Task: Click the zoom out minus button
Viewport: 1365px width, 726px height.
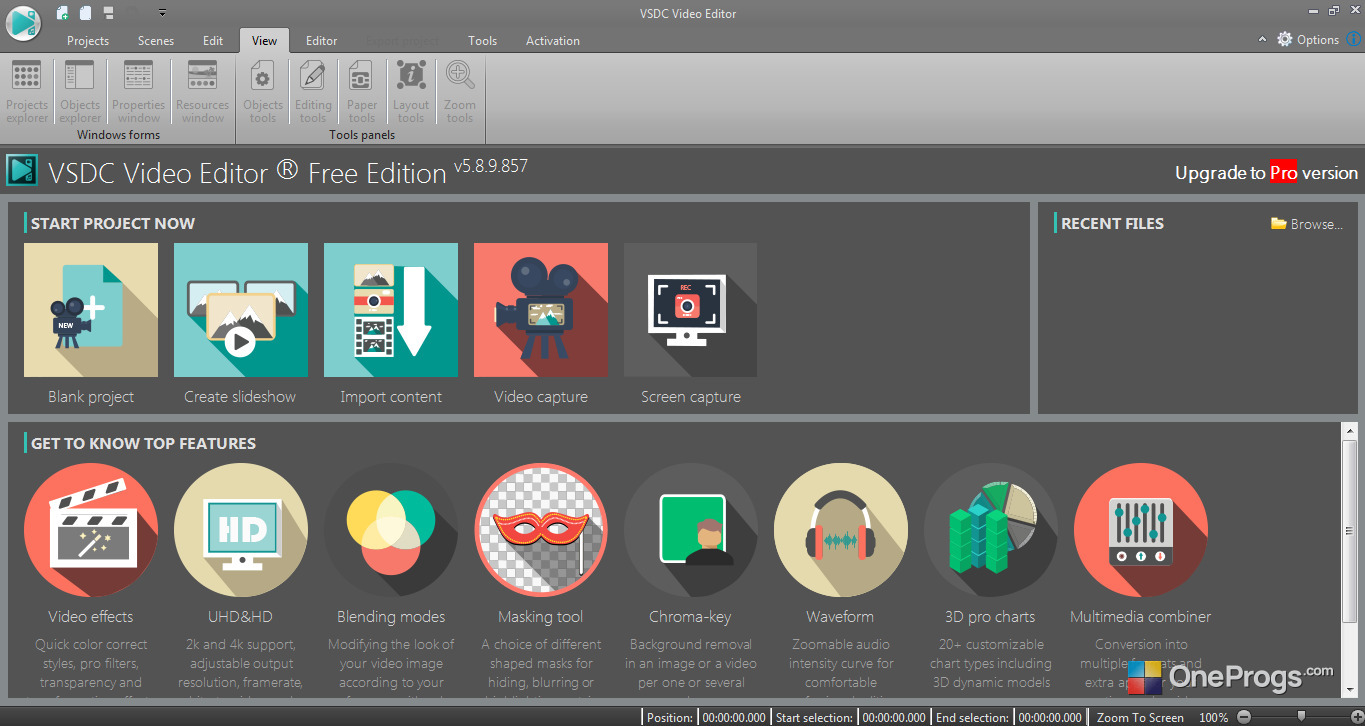Action: click(1244, 717)
